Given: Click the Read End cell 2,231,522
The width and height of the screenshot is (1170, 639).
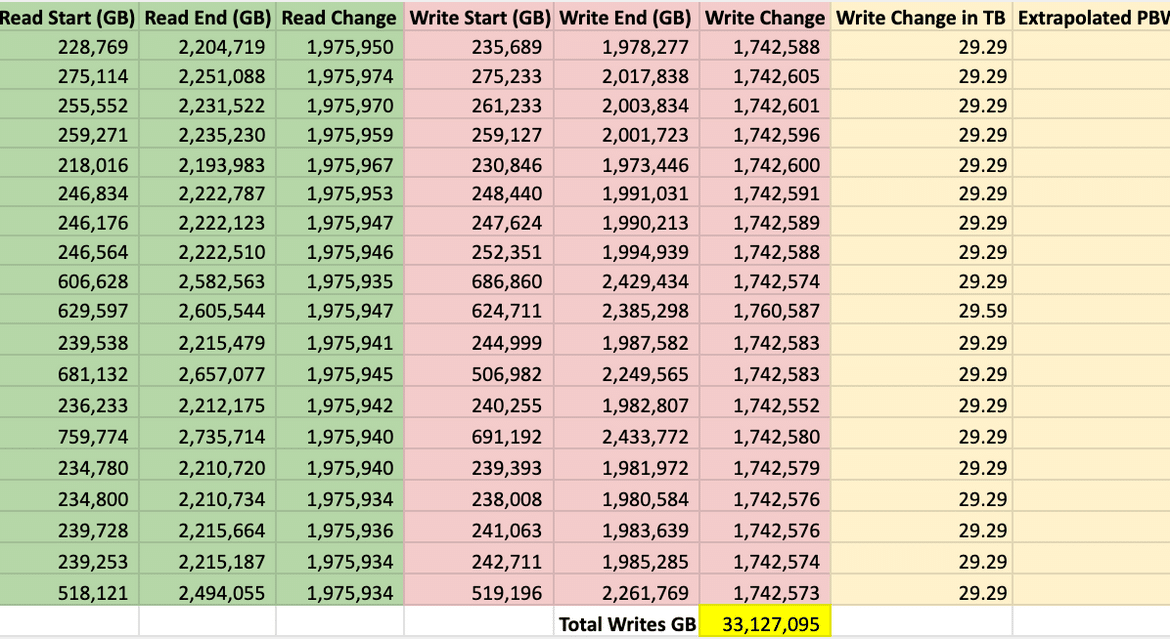Looking at the screenshot, I should (207, 105).
